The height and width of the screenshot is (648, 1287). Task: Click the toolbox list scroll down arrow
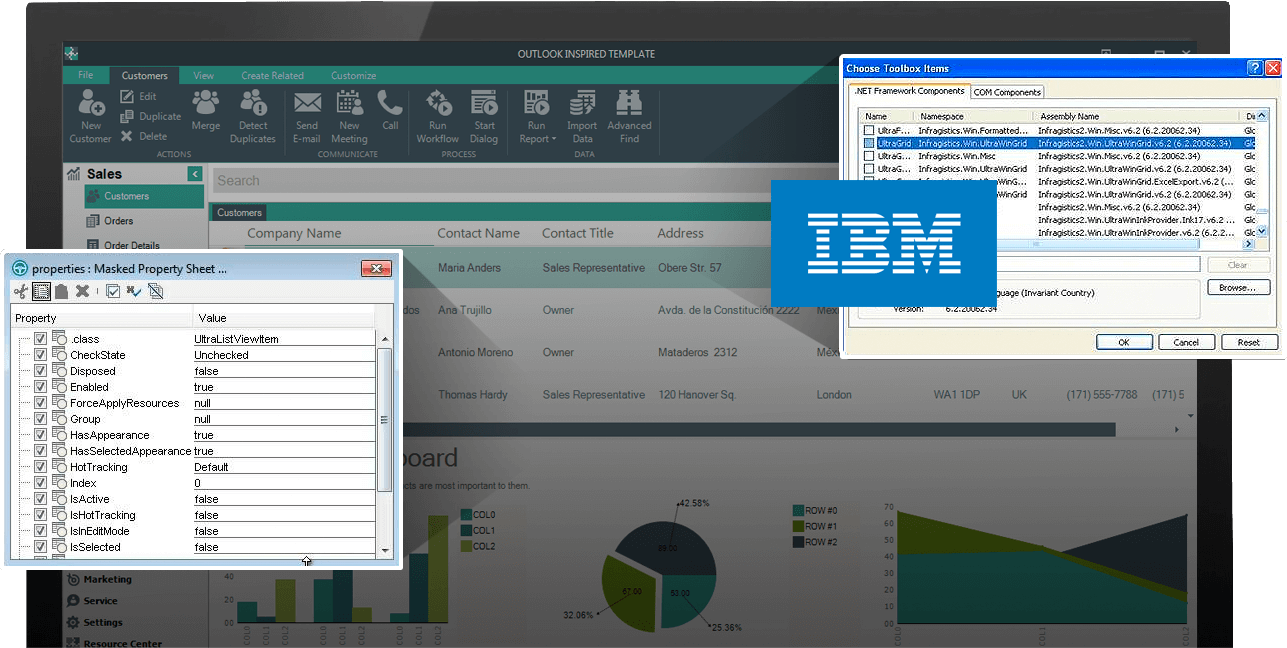(1262, 231)
